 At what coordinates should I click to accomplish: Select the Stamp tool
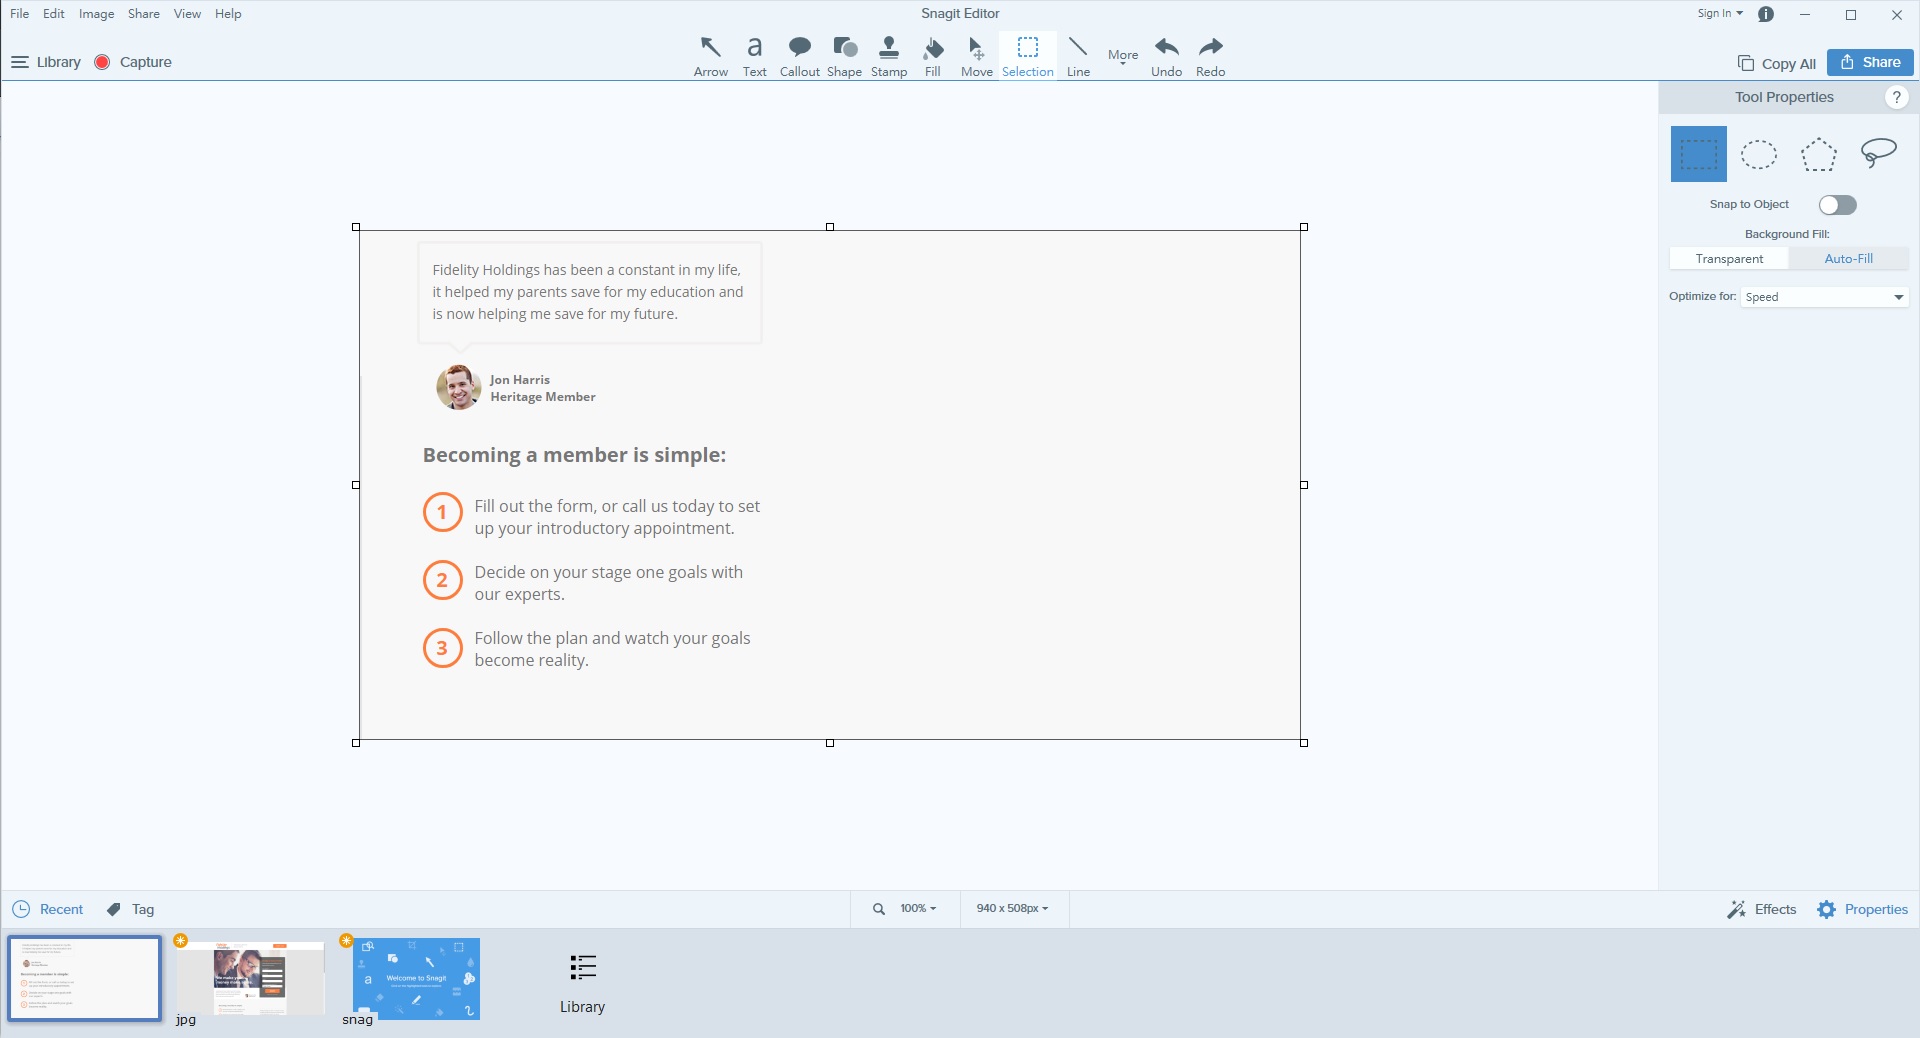click(889, 56)
